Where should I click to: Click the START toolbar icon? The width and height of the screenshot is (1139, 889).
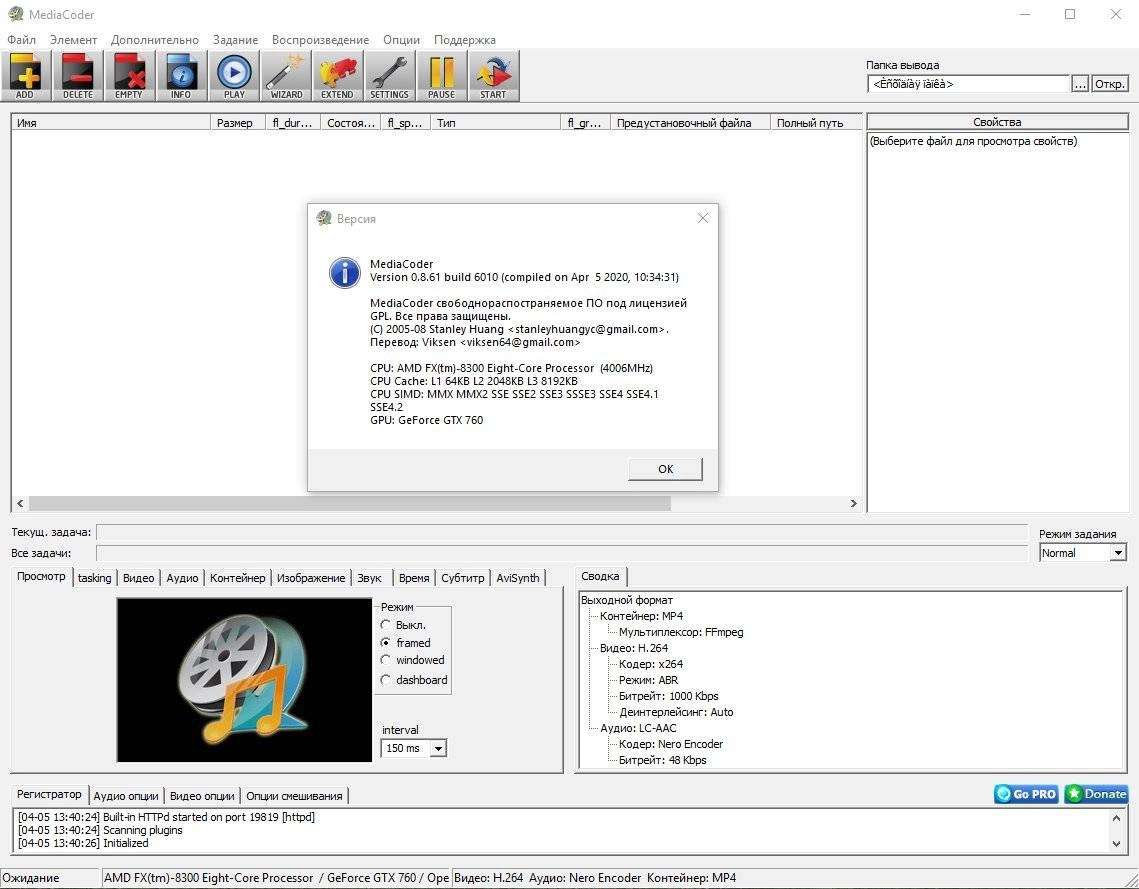coord(493,76)
